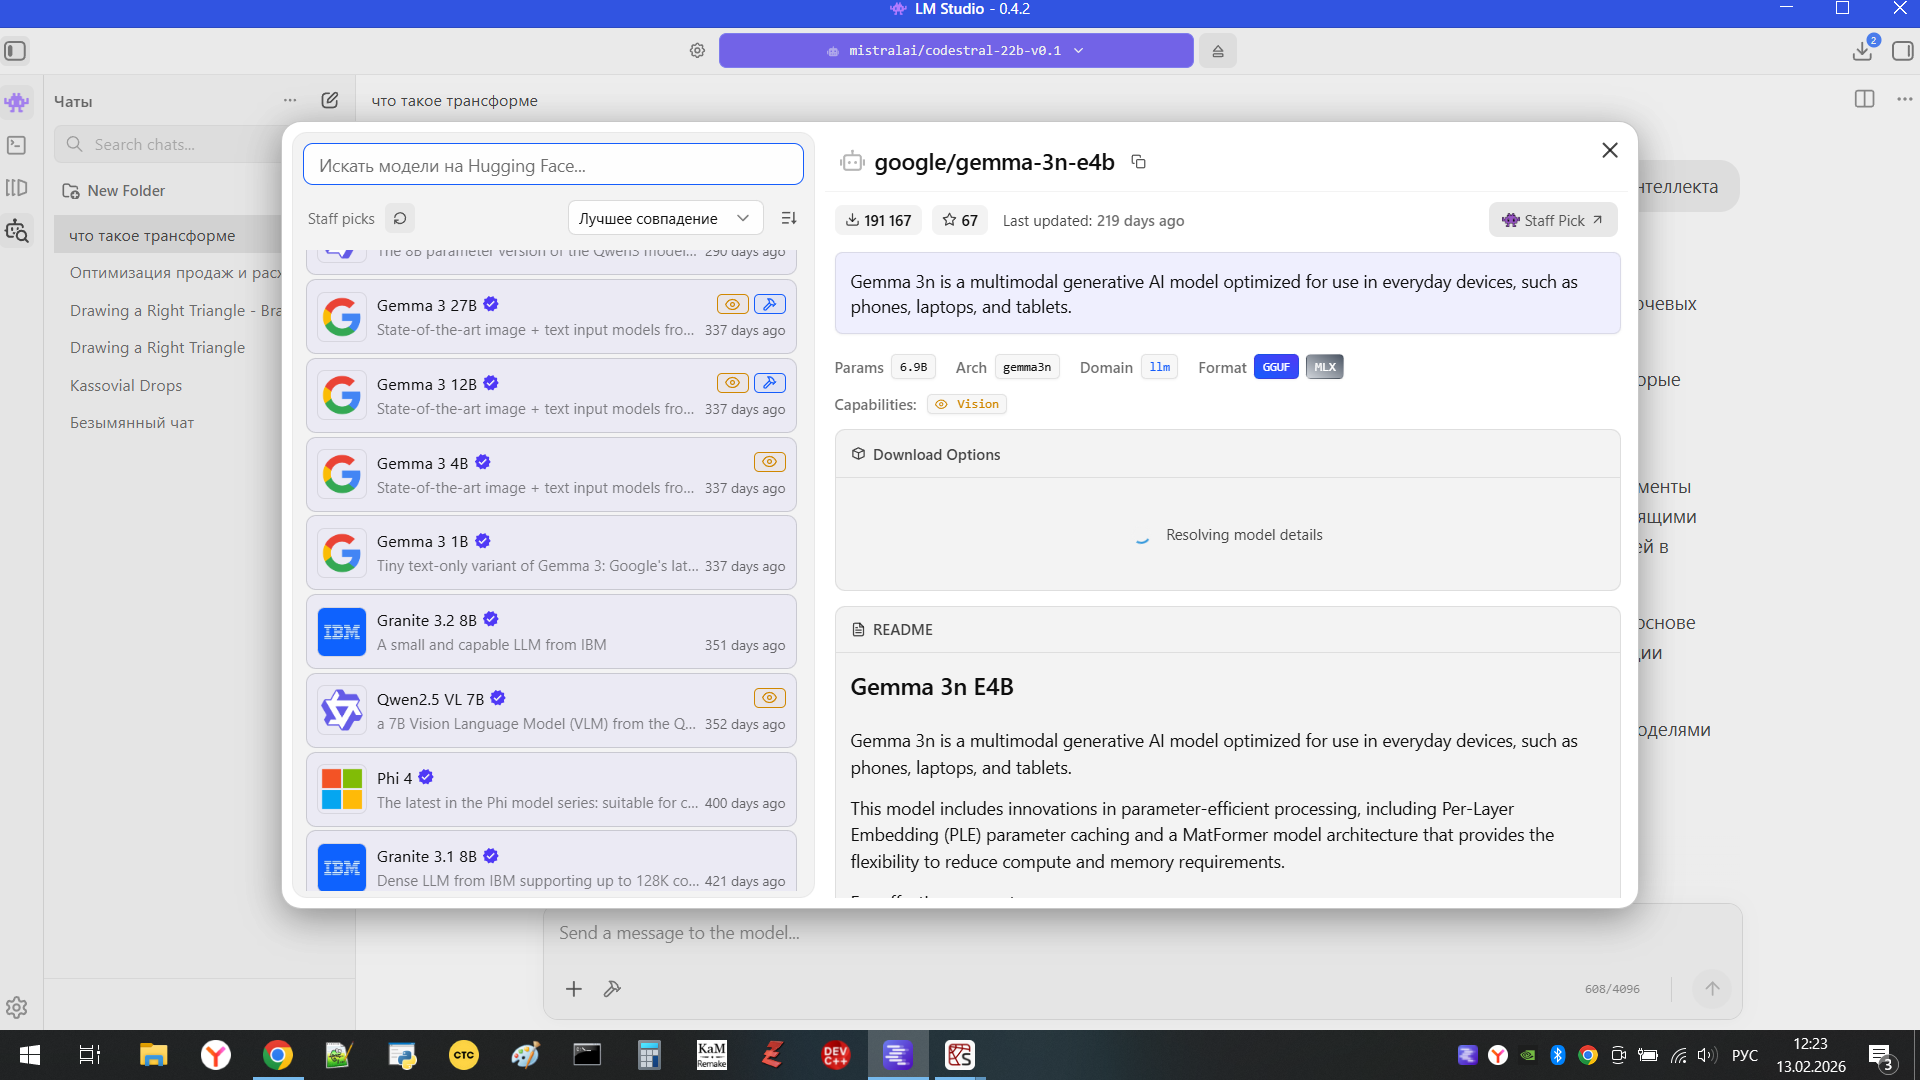Screen dimensions: 1920x1080
Task: Click the Staff Pick link button
Action: point(1552,220)
